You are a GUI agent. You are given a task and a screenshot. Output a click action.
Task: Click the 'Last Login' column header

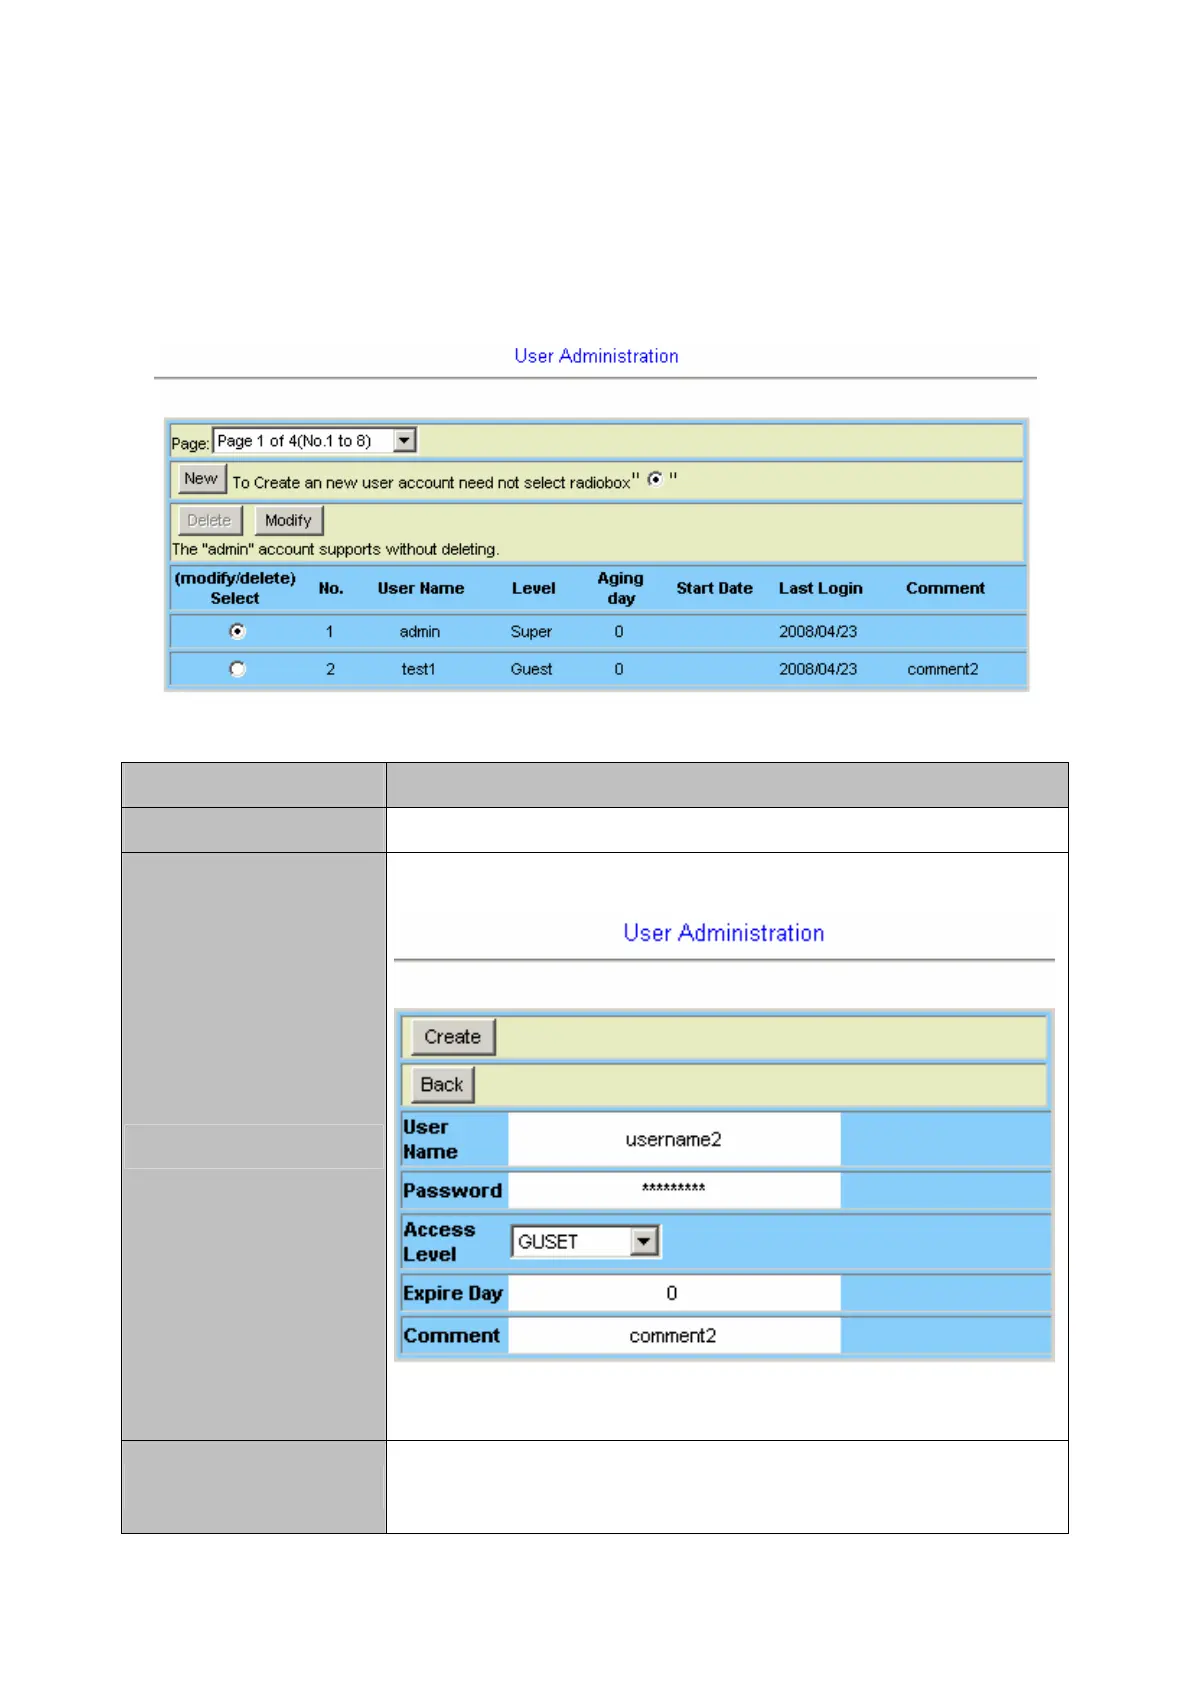(821, 588)
